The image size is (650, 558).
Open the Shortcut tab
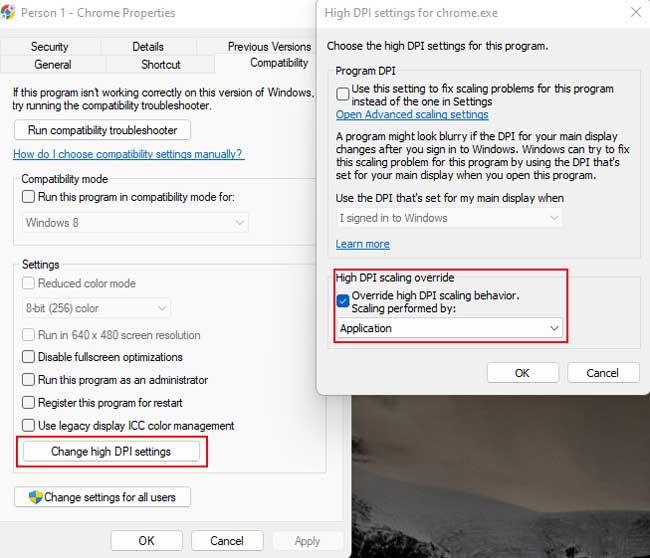tap(161, 65)
